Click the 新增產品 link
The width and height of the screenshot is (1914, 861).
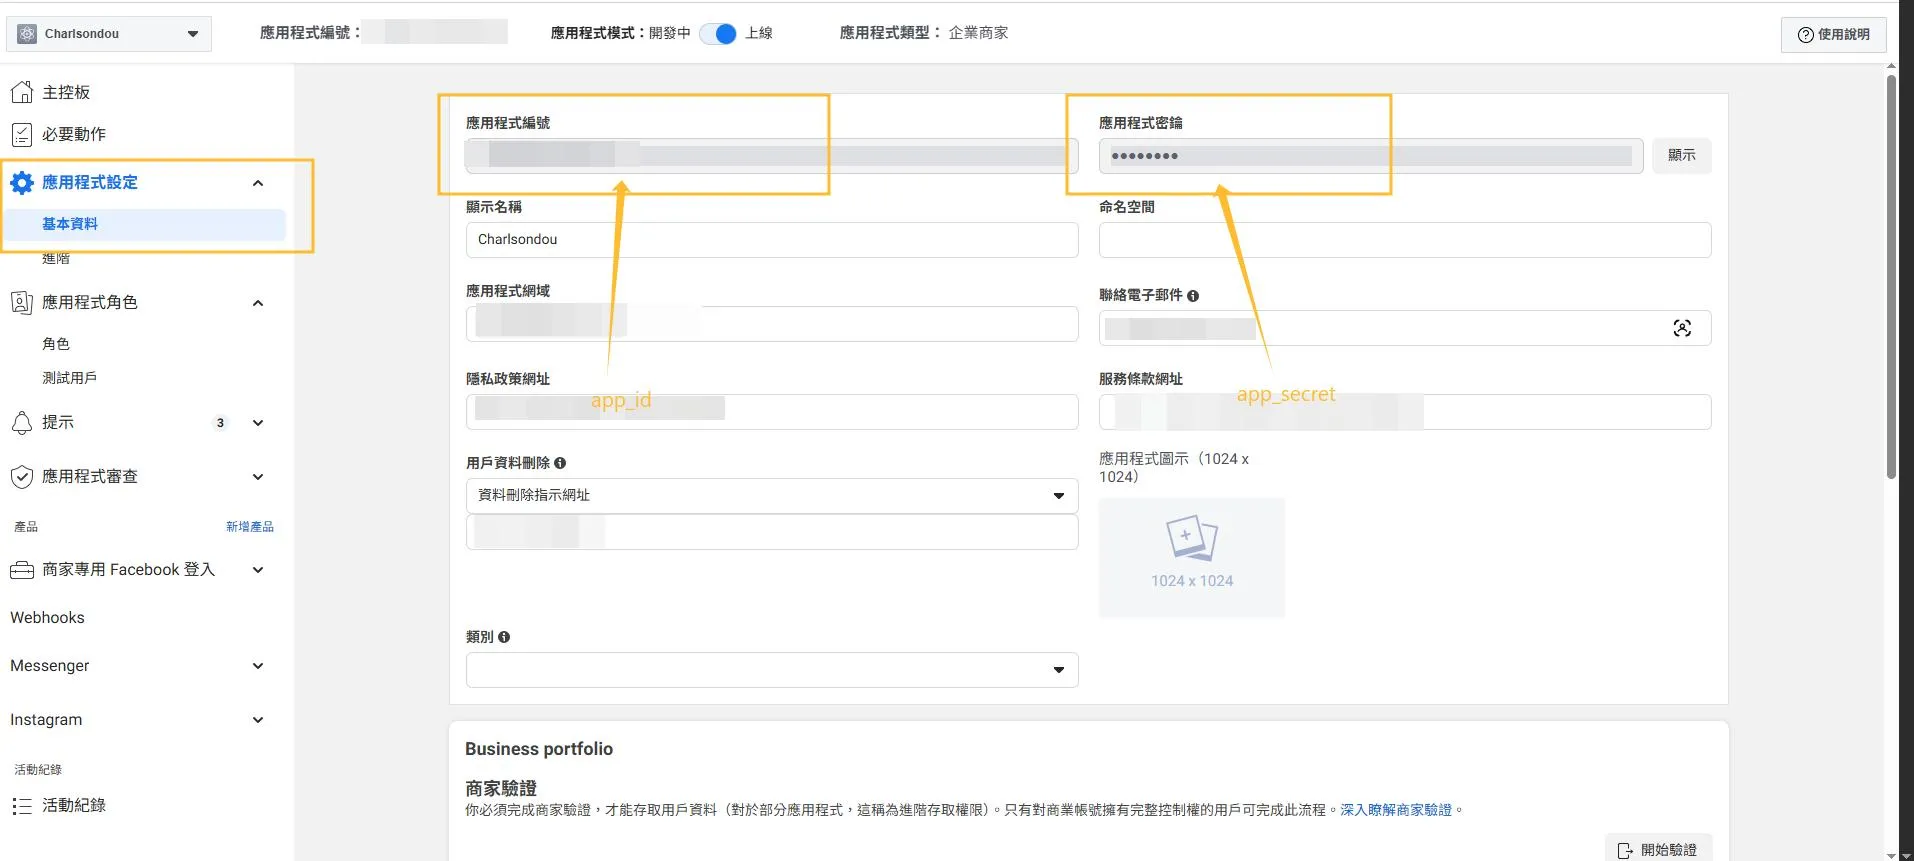click(x=250, y=527)
